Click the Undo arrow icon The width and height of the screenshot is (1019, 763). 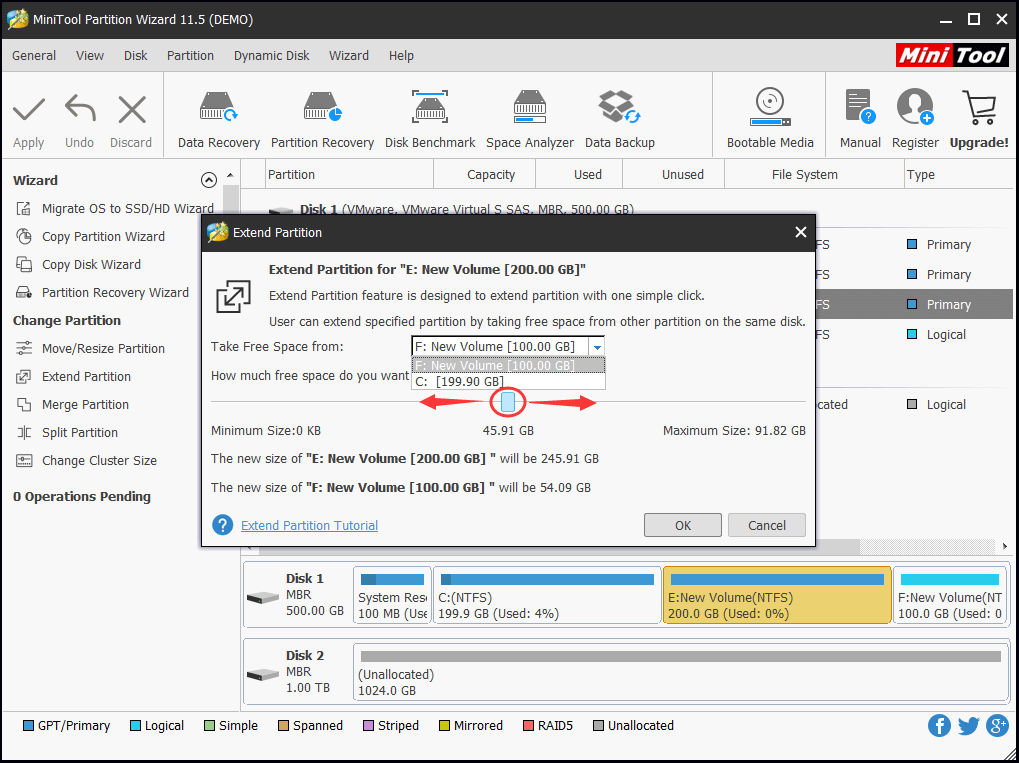click(x=80, y=109)
